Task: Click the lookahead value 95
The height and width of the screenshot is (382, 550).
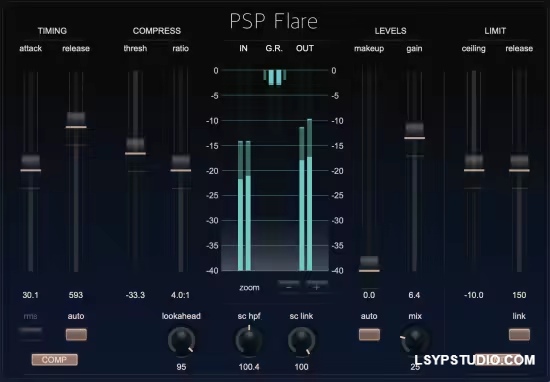Action: click(x=181, y=367)
